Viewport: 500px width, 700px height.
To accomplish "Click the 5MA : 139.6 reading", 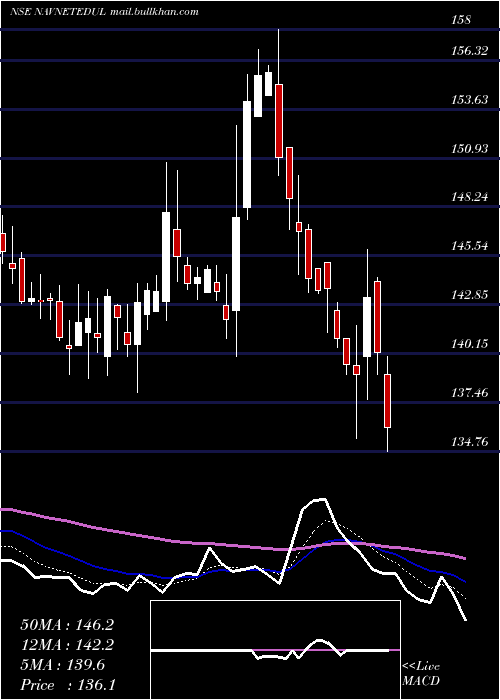I will (x=62, y=665).
